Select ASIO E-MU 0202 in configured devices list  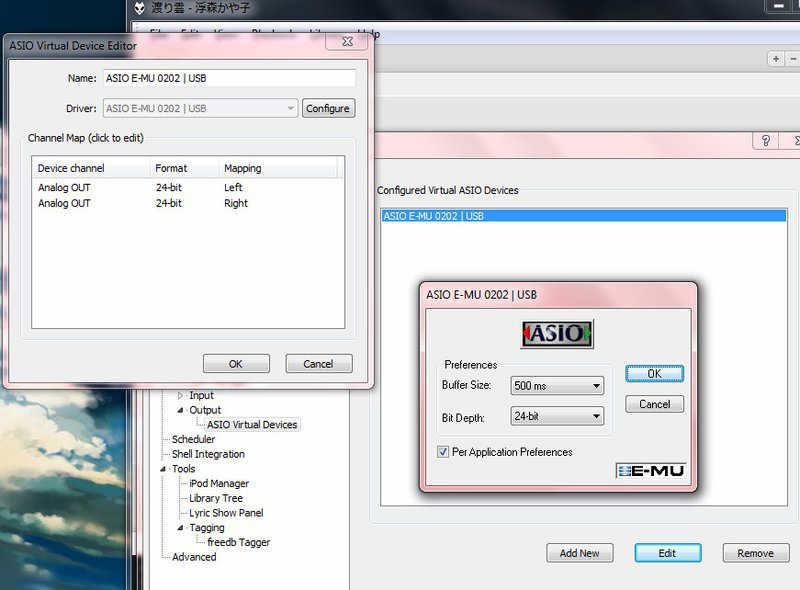583,216
